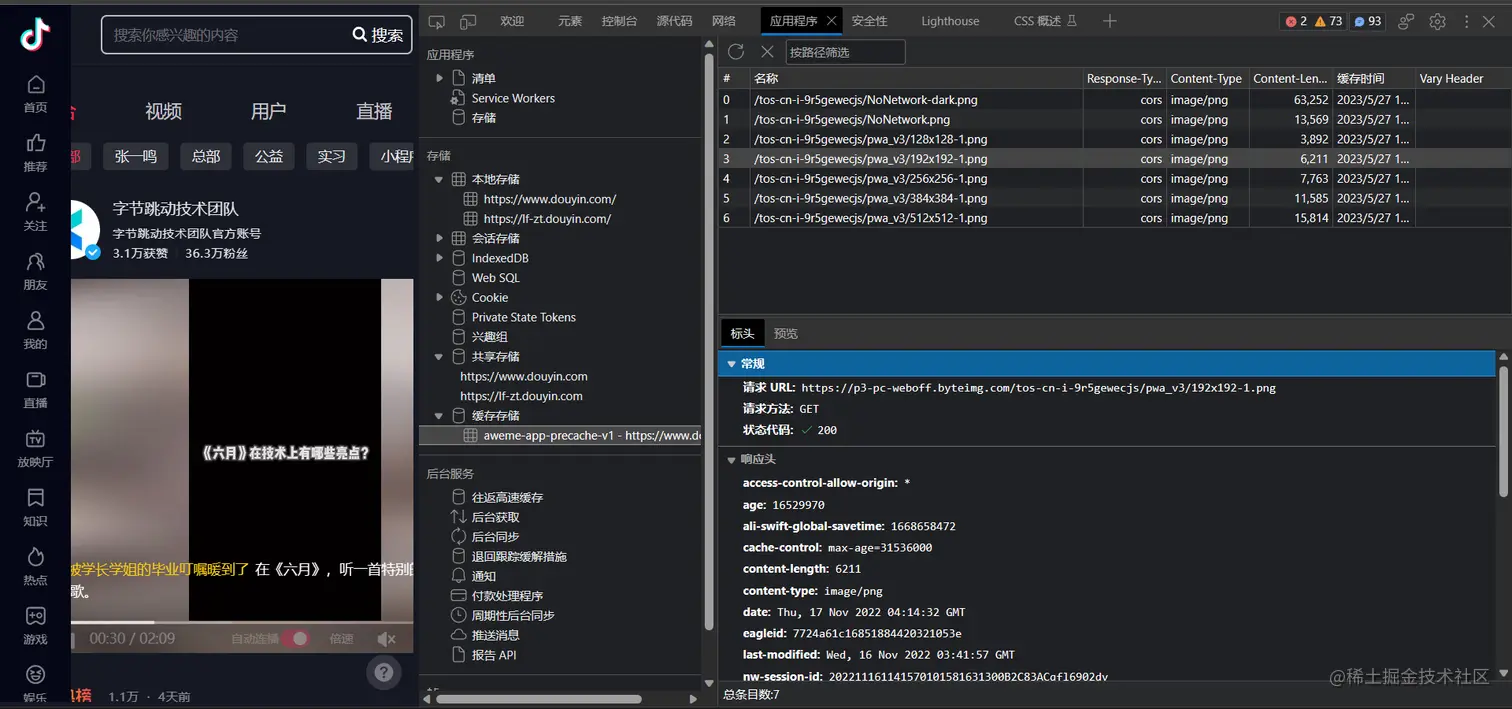Collapse the 共享存储 shared storage node
The width and height of the screenshot is (1512, 709).
[439, 356]
